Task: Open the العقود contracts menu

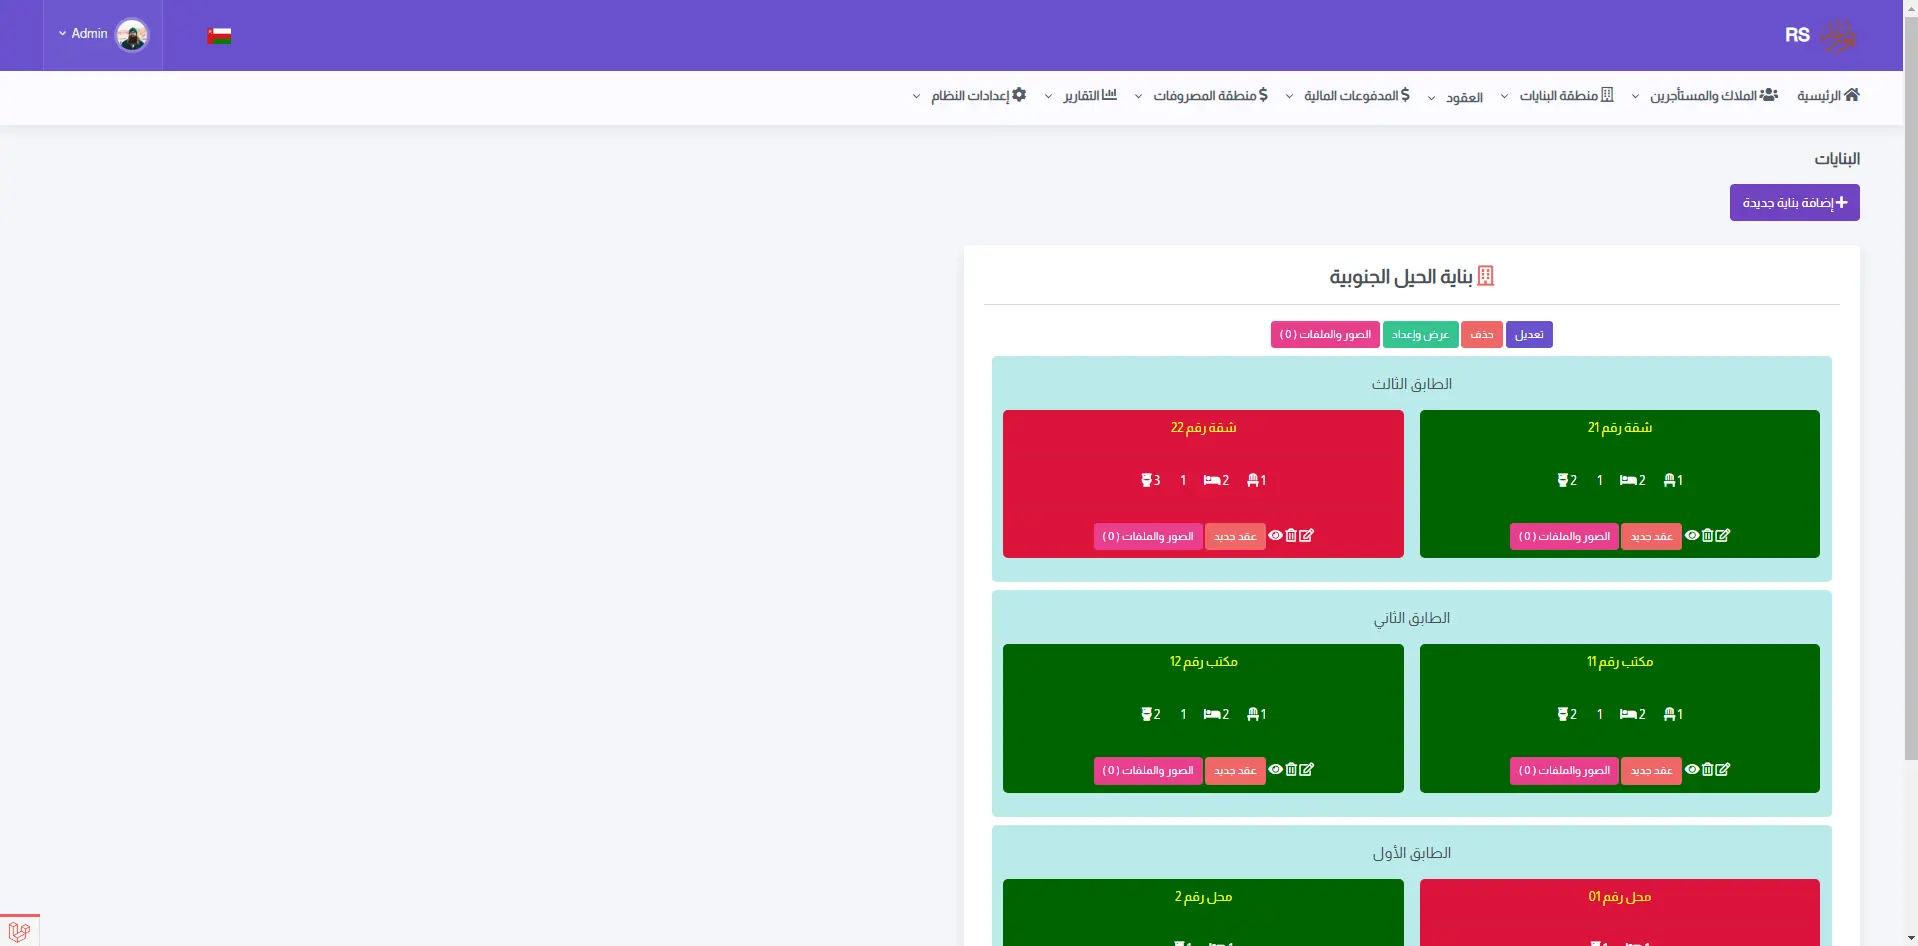Action: point(1458,98)
